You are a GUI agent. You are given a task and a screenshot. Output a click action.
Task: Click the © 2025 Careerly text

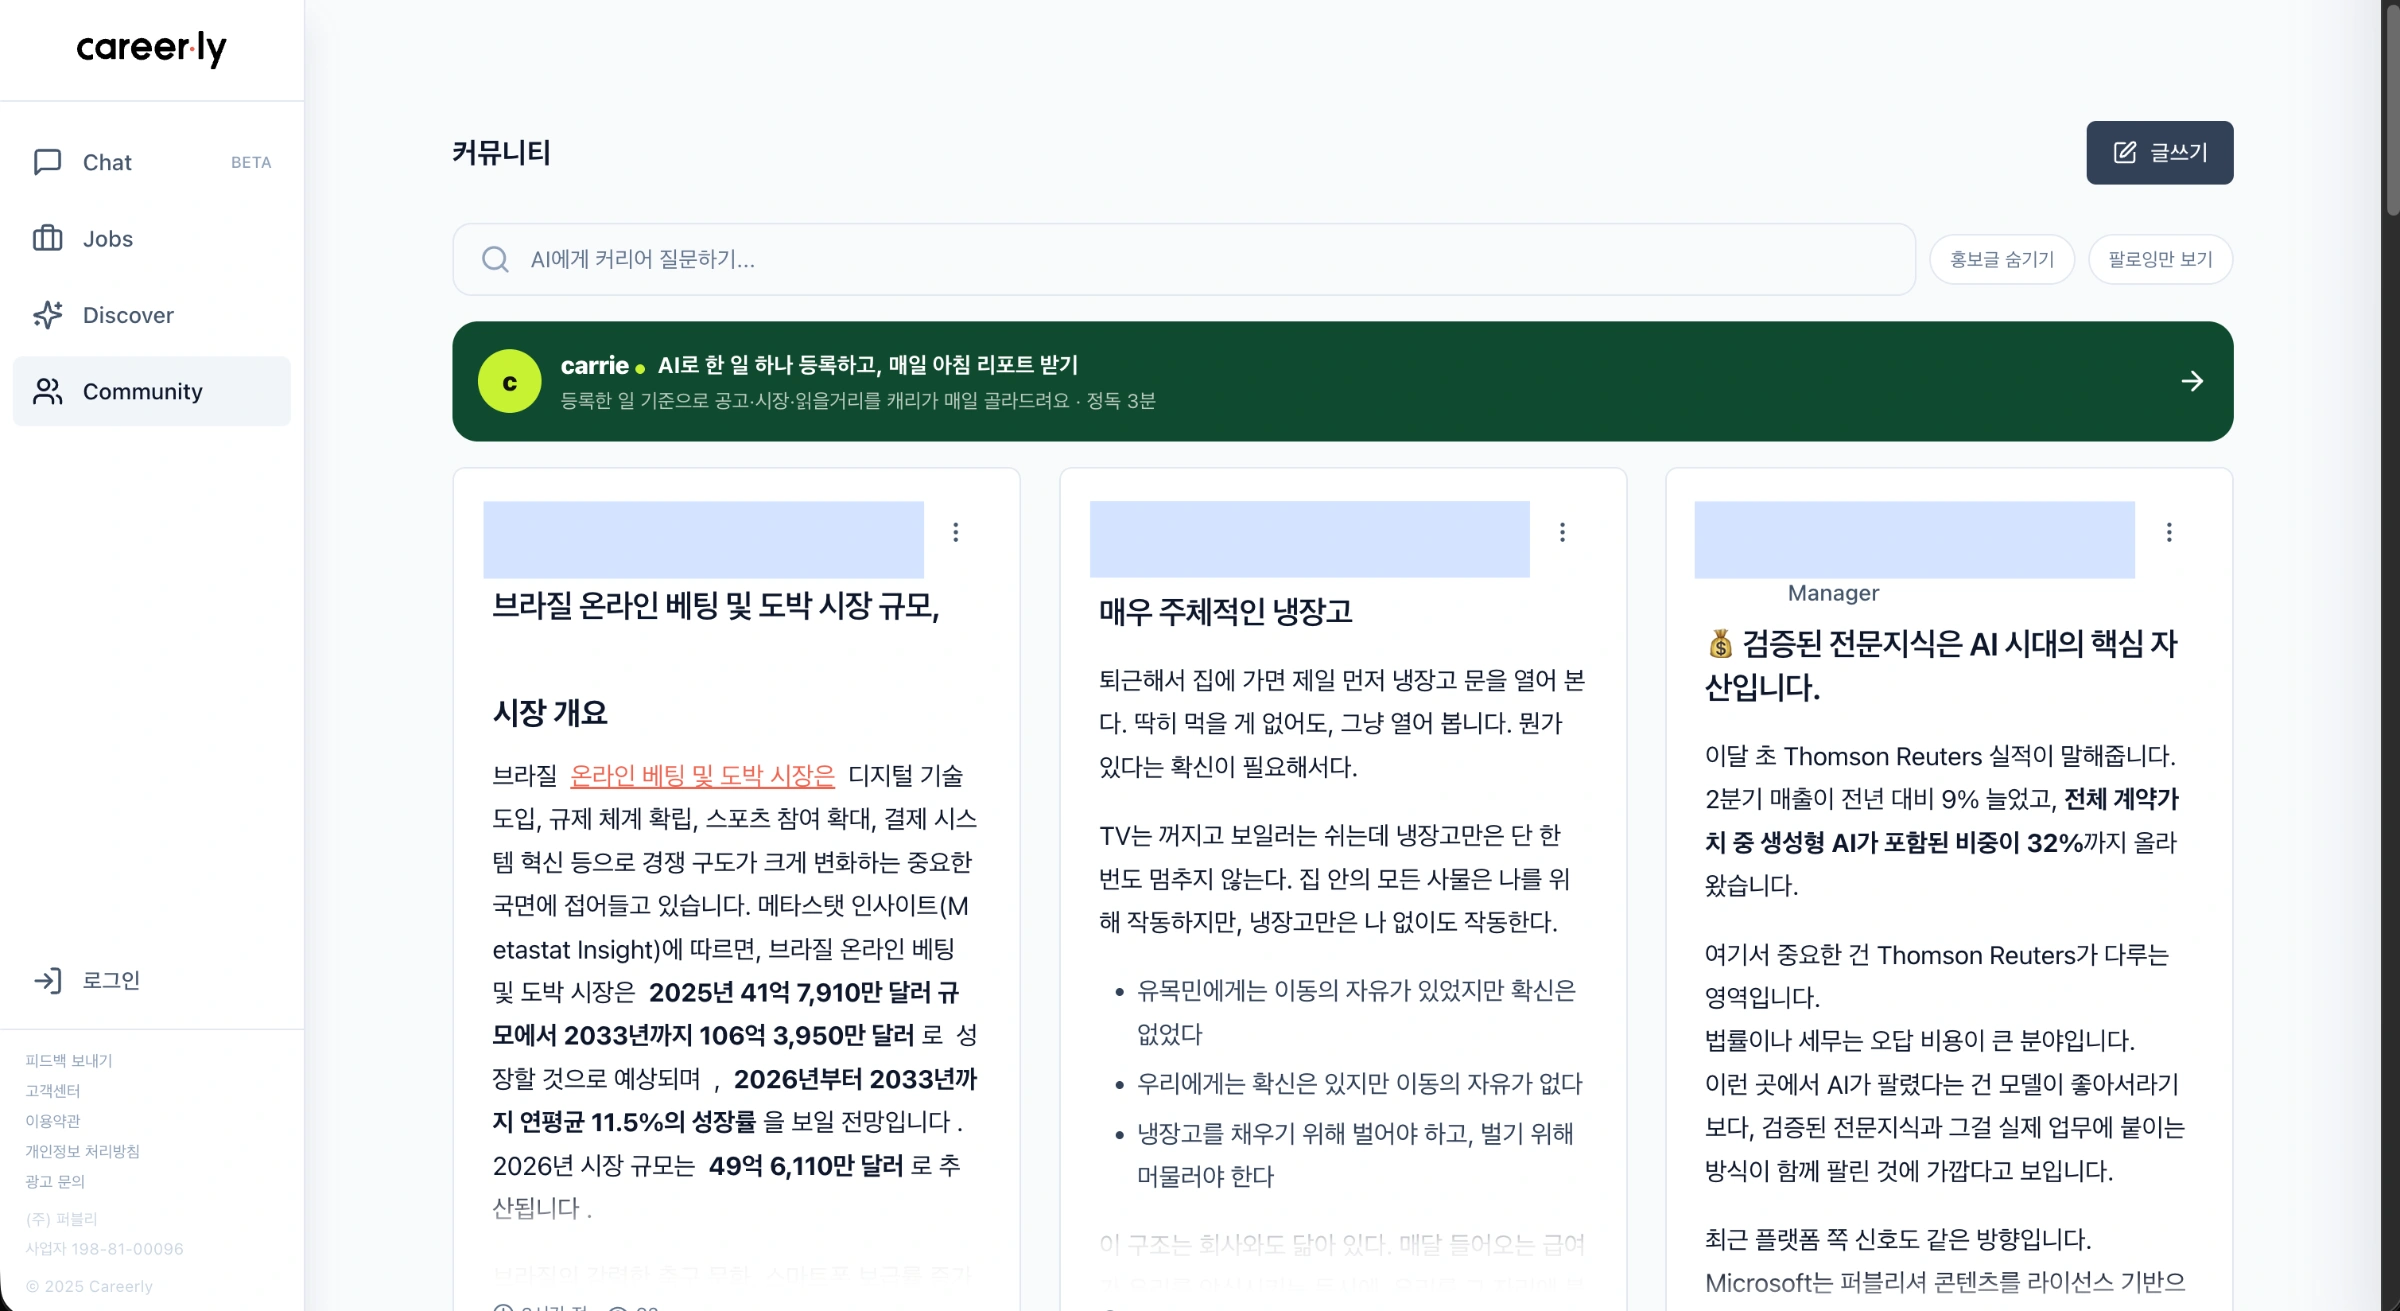[89, 1286]
